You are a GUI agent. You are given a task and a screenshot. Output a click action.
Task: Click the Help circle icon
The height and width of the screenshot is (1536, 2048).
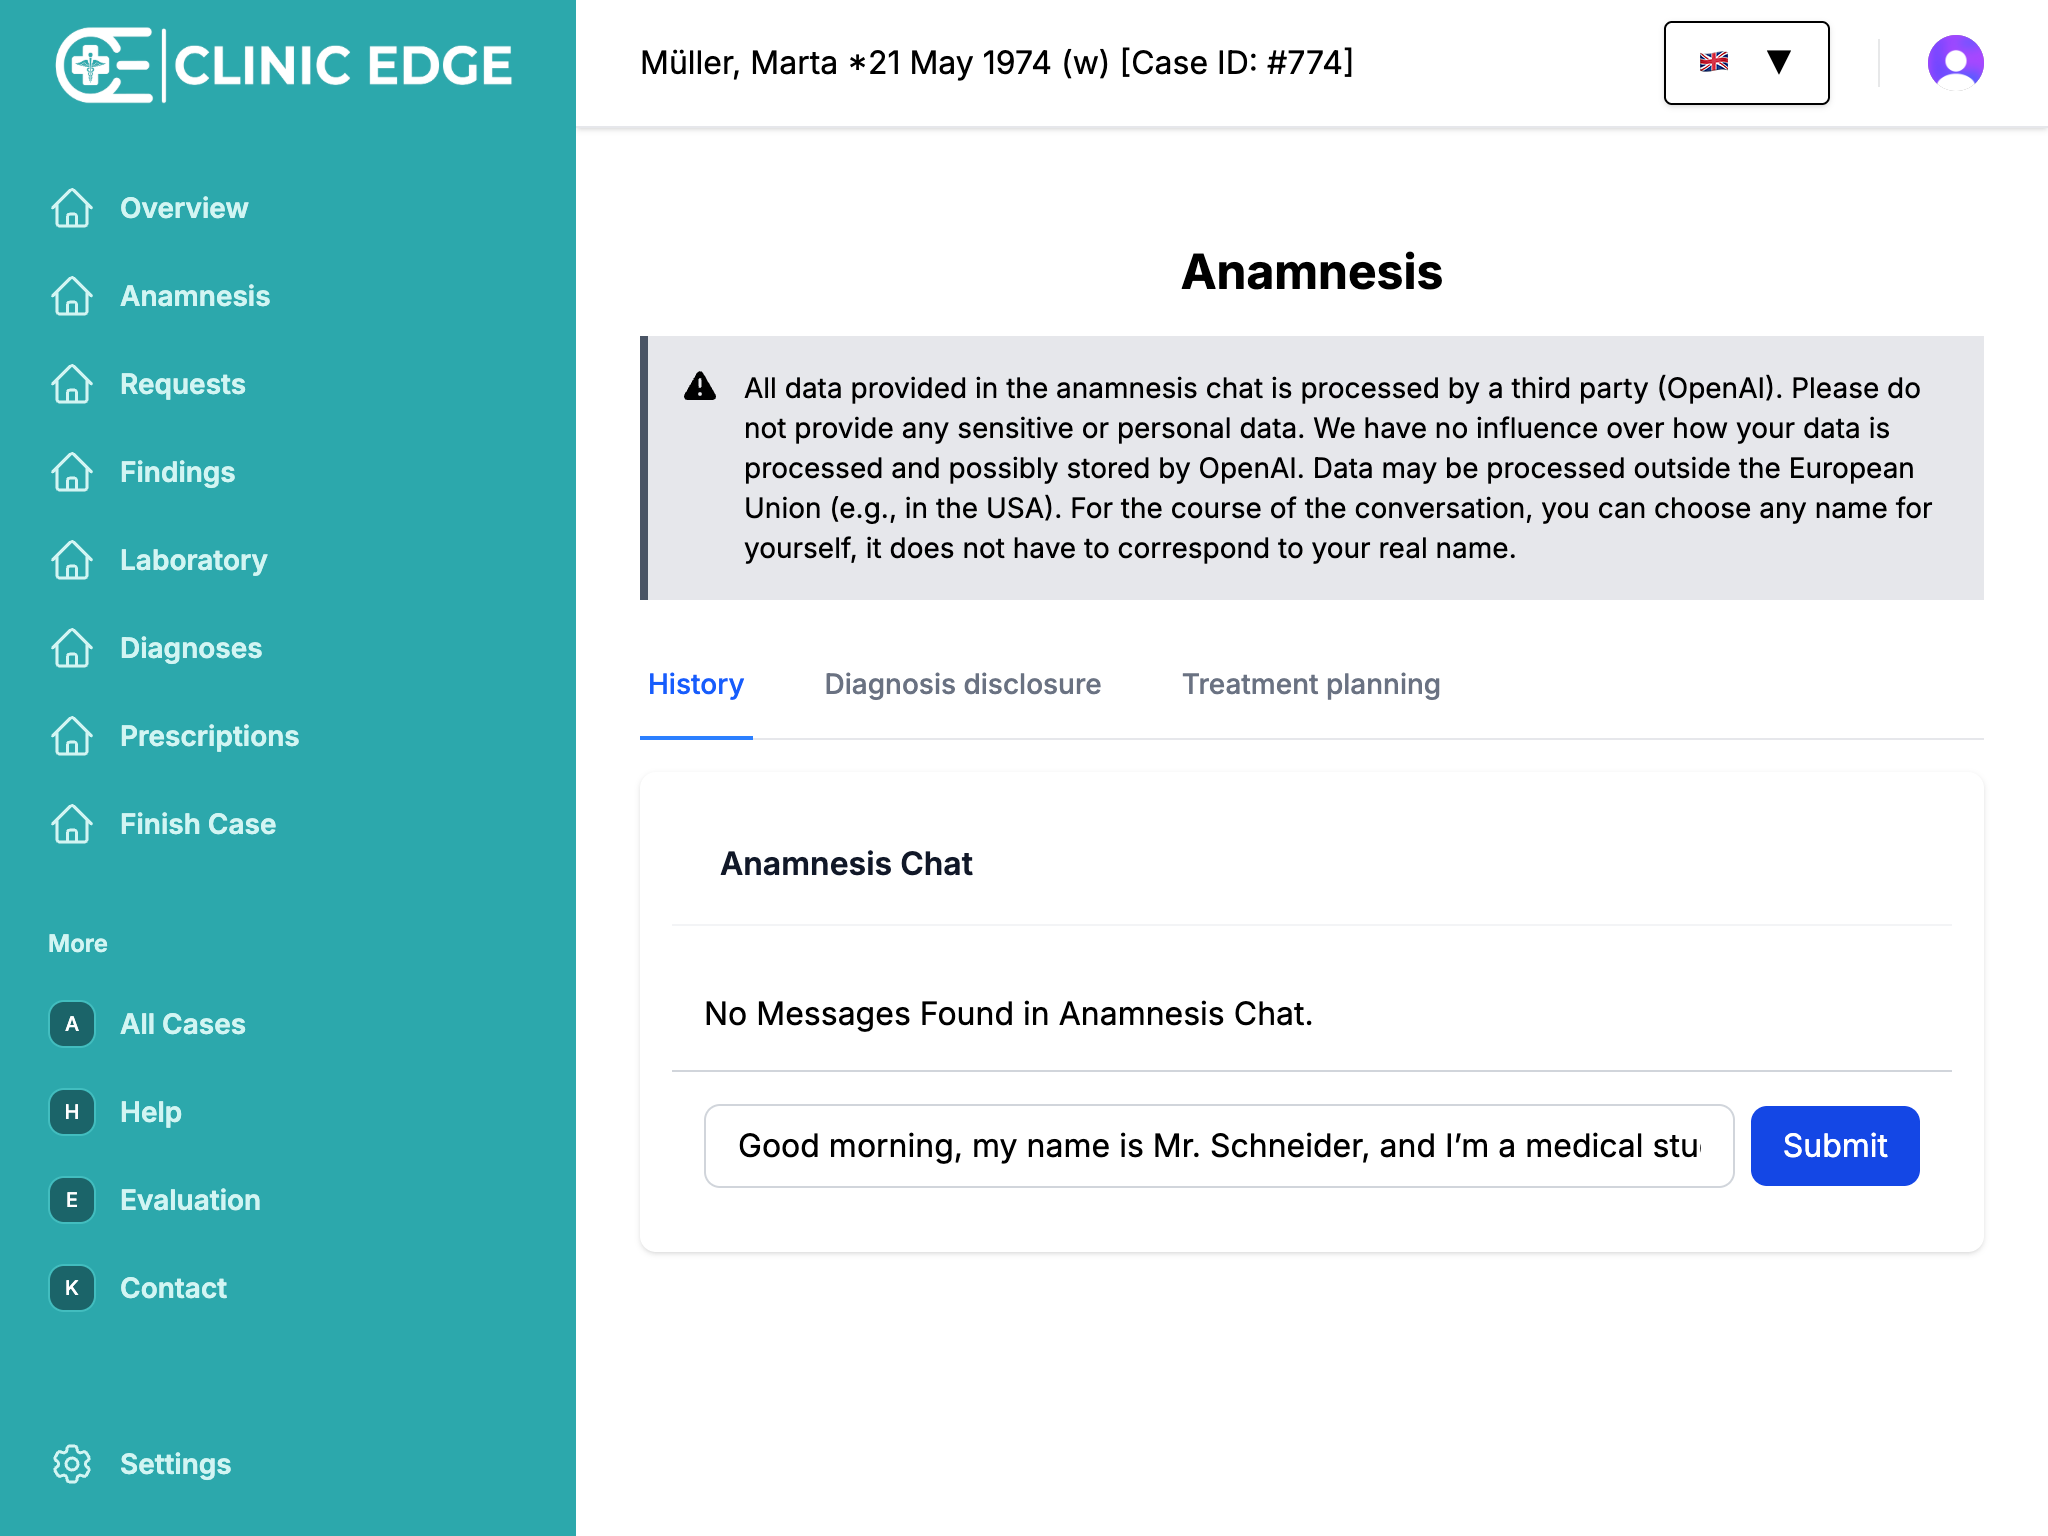(x=71, y=1112)
